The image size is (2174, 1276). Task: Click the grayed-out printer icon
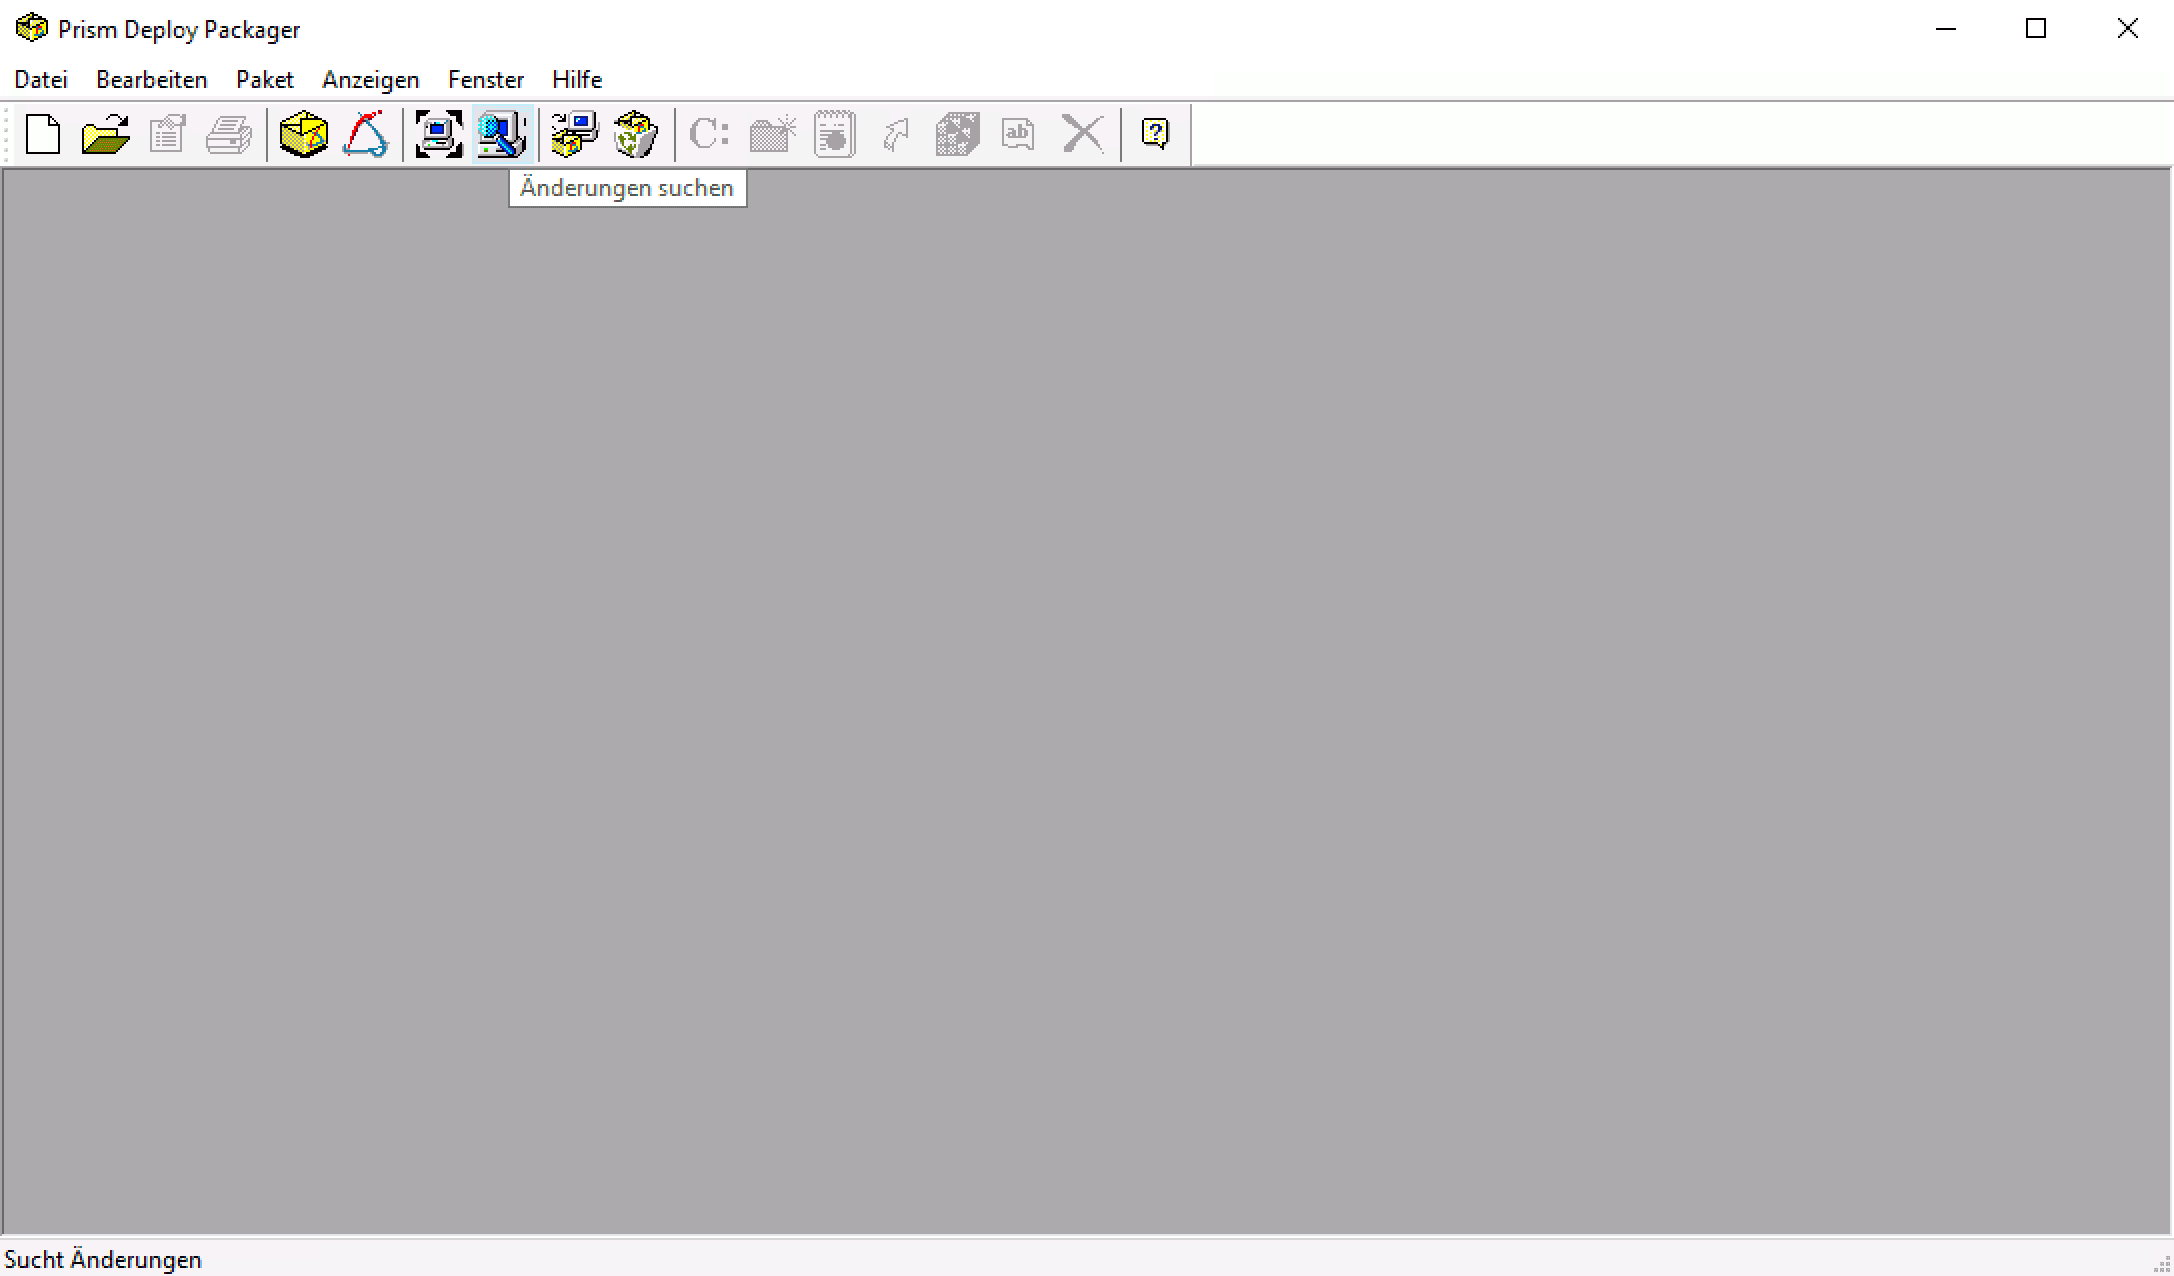tap(229, 134)
